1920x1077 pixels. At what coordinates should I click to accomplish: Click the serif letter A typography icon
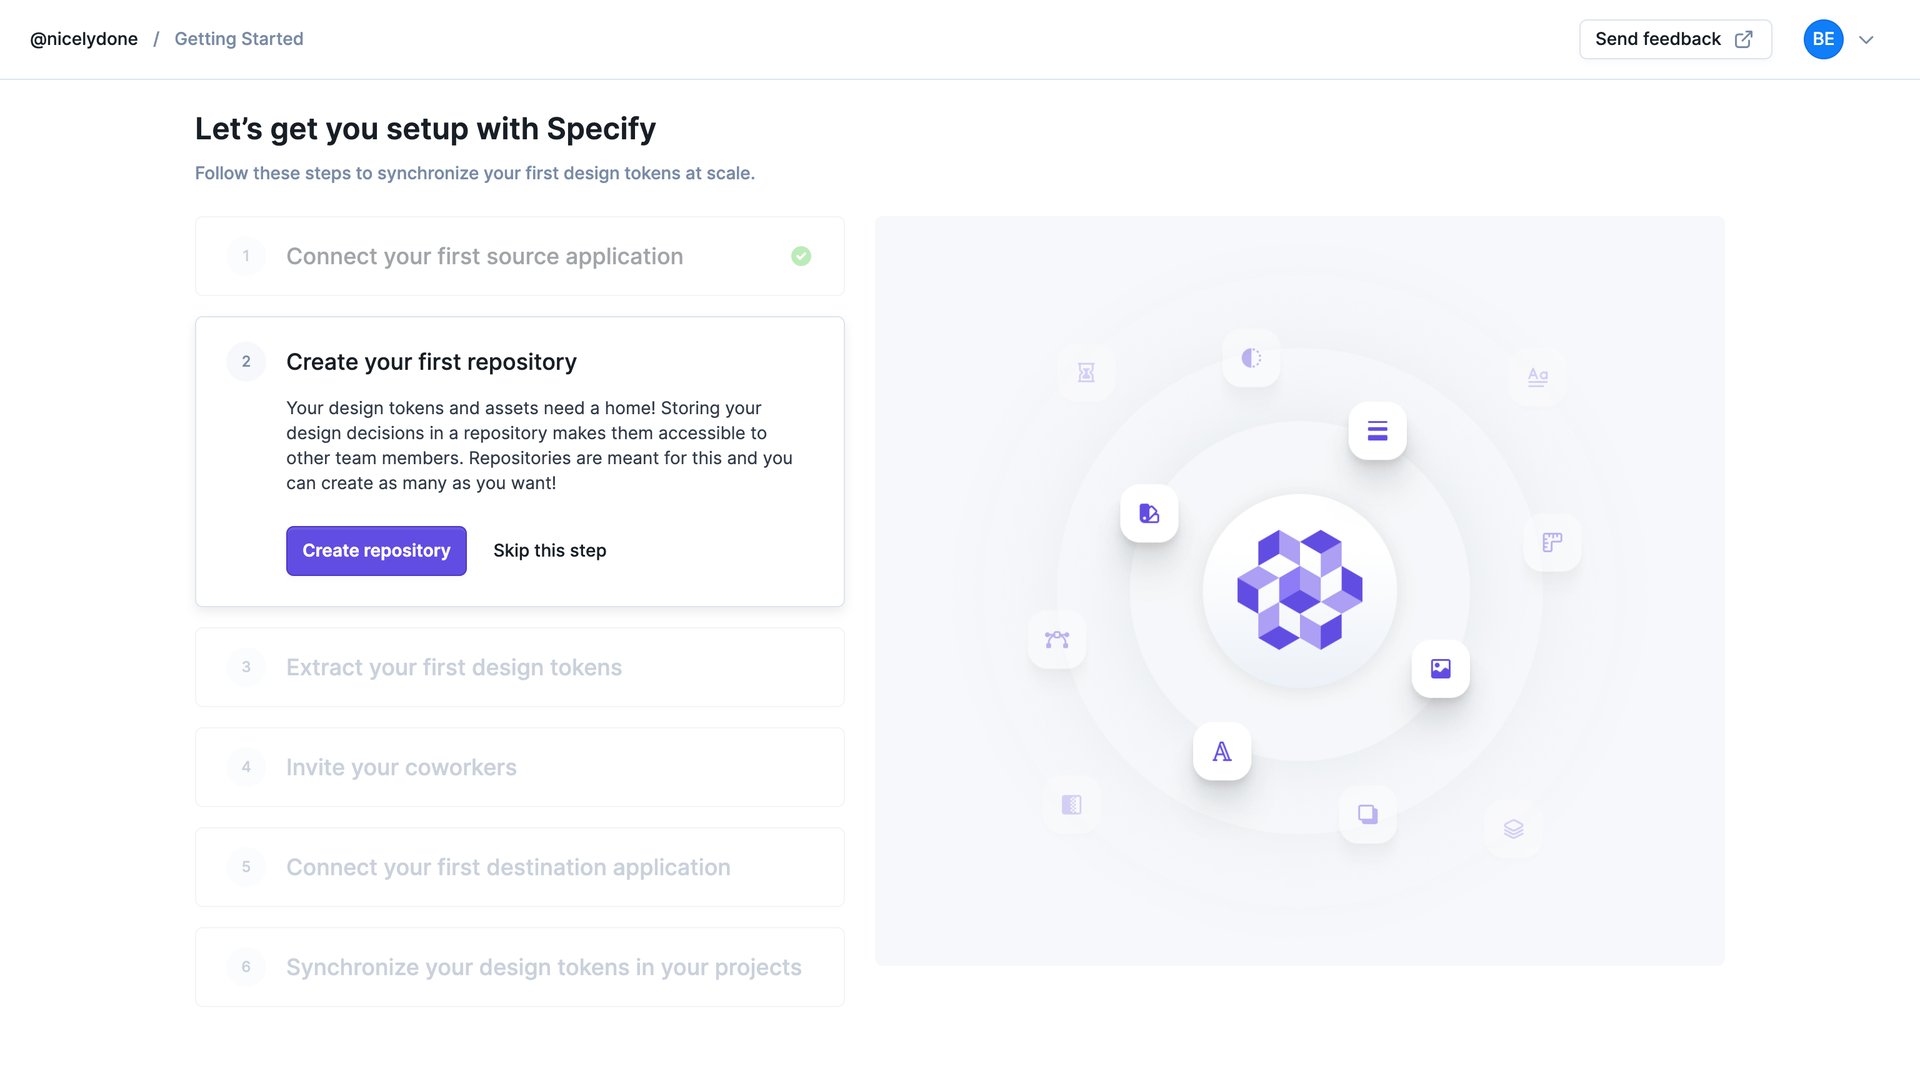pos(1221,751)
